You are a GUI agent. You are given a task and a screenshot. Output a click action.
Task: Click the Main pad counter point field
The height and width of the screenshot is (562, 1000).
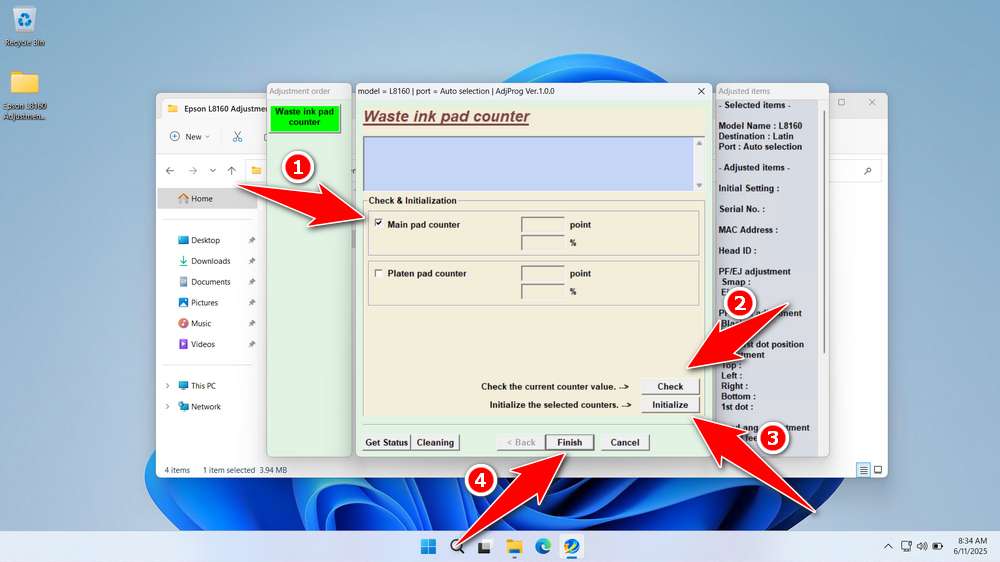point(542,225)
